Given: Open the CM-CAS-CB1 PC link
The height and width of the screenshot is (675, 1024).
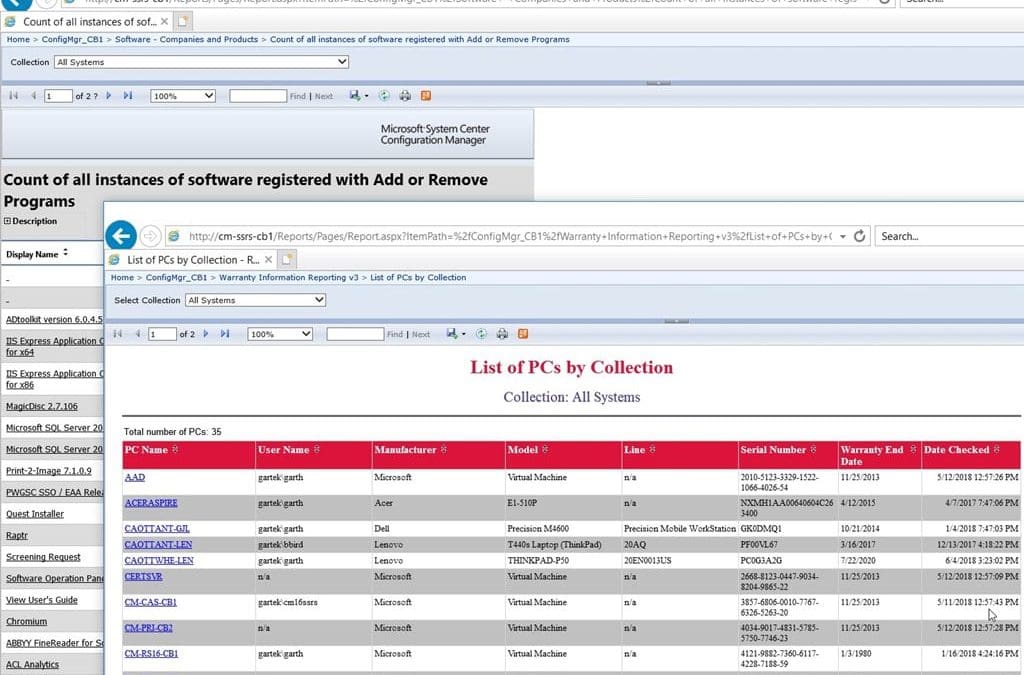Looking at the screenshot, I should click(x=150, y=602).
